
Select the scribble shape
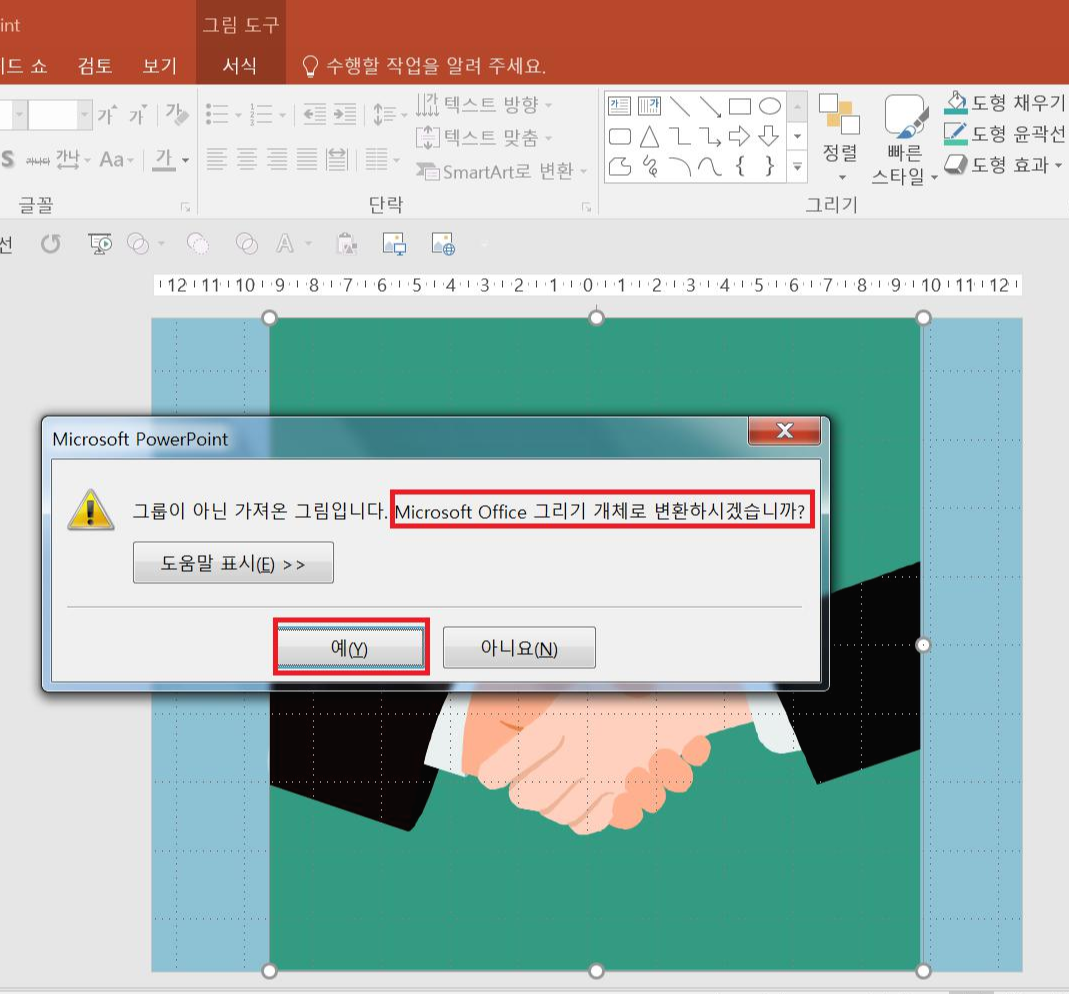point(649,166)
